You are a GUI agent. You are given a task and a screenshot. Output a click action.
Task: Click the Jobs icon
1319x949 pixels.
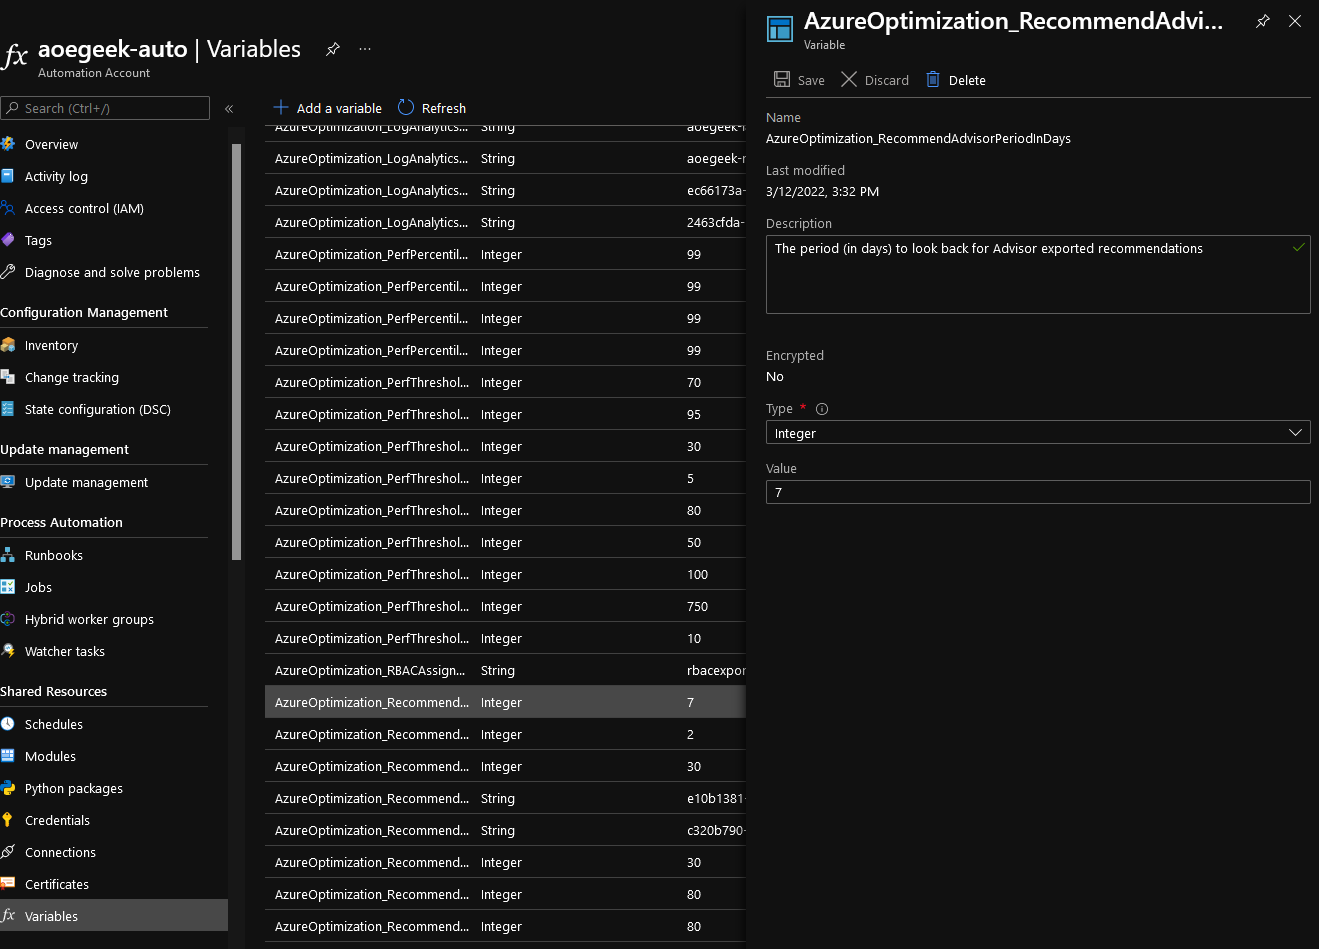pos(8,587)
